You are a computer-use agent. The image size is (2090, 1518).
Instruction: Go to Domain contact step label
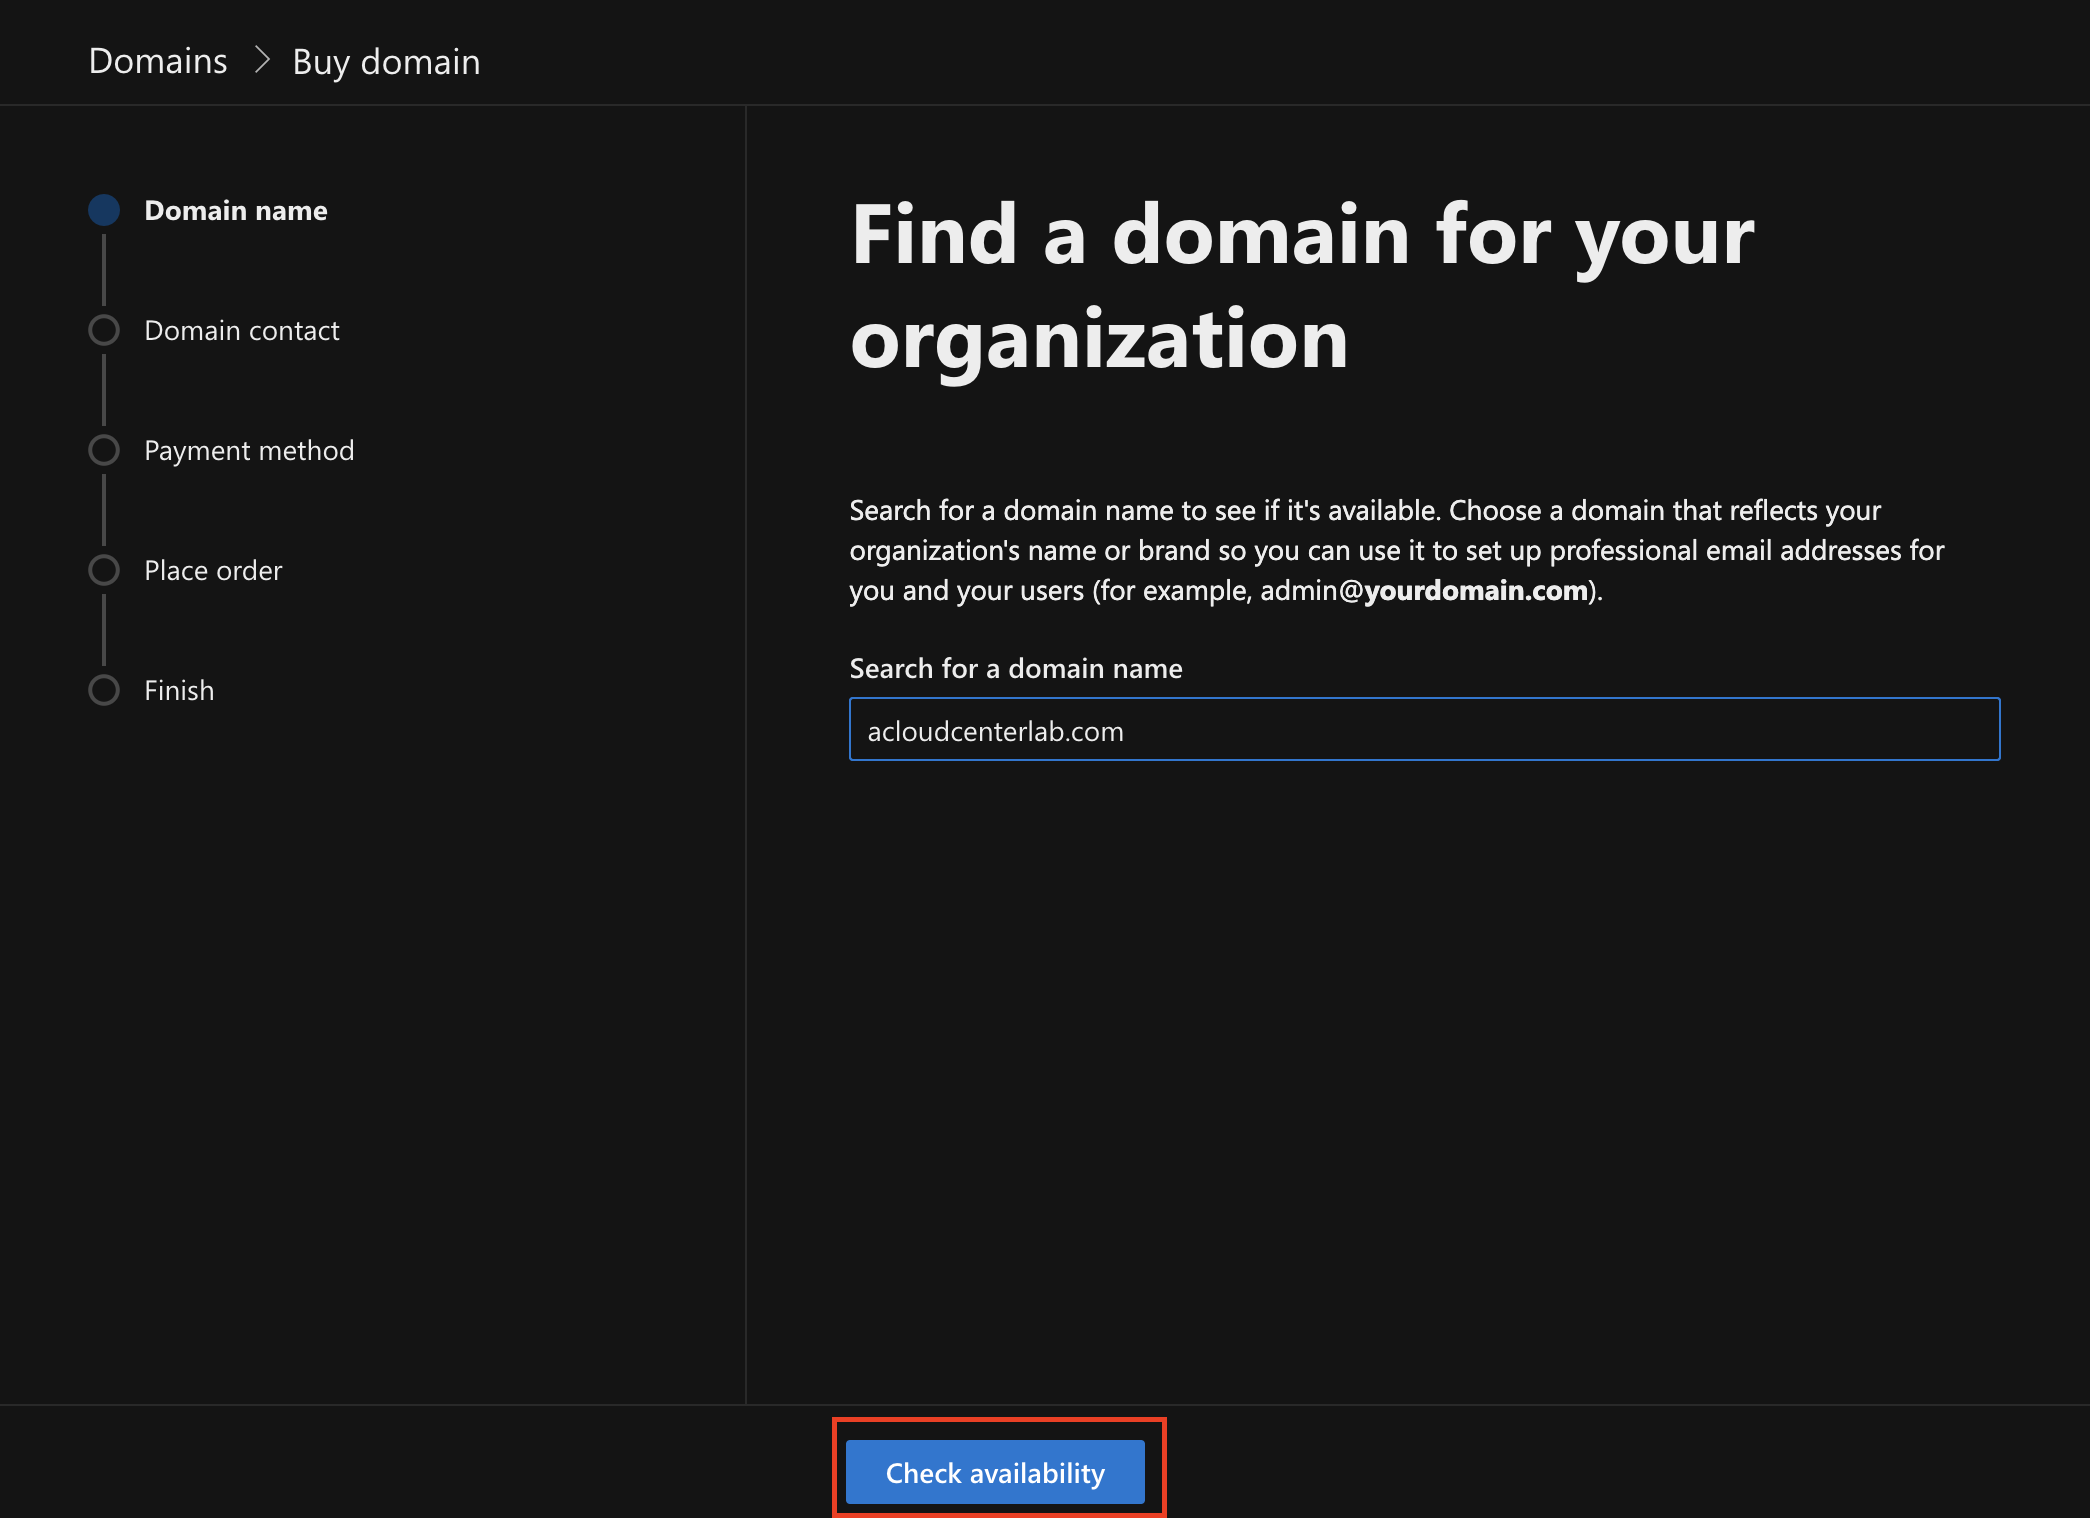242,330
